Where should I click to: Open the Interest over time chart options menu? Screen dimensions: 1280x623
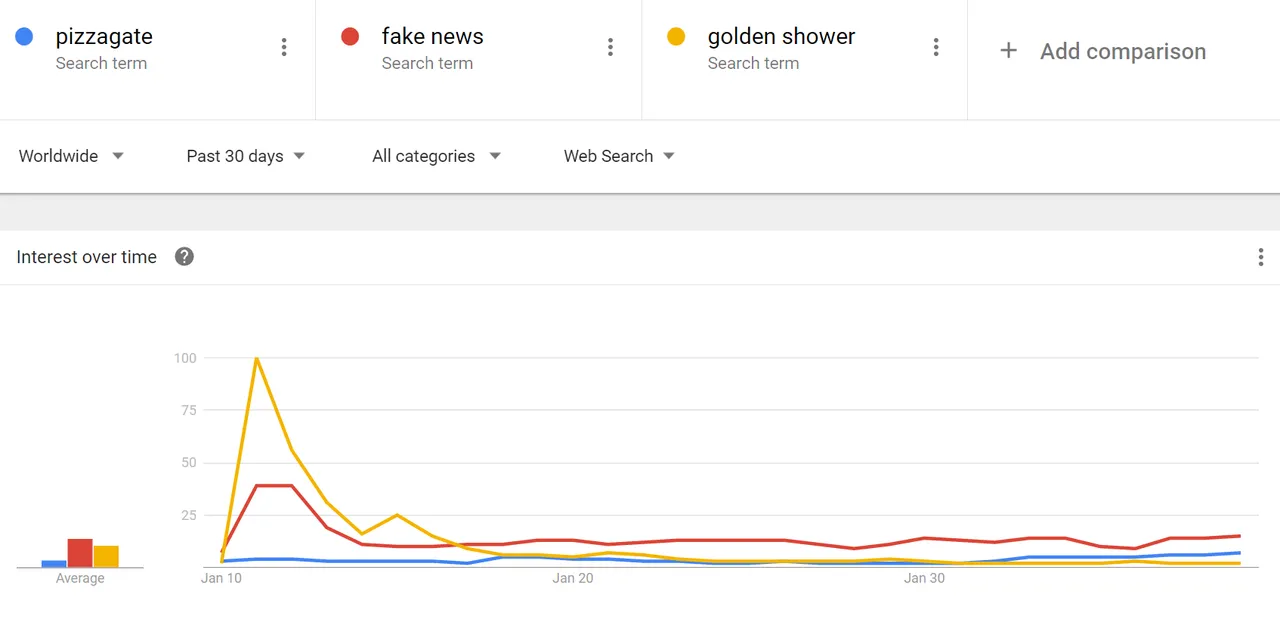point(1260,257)
